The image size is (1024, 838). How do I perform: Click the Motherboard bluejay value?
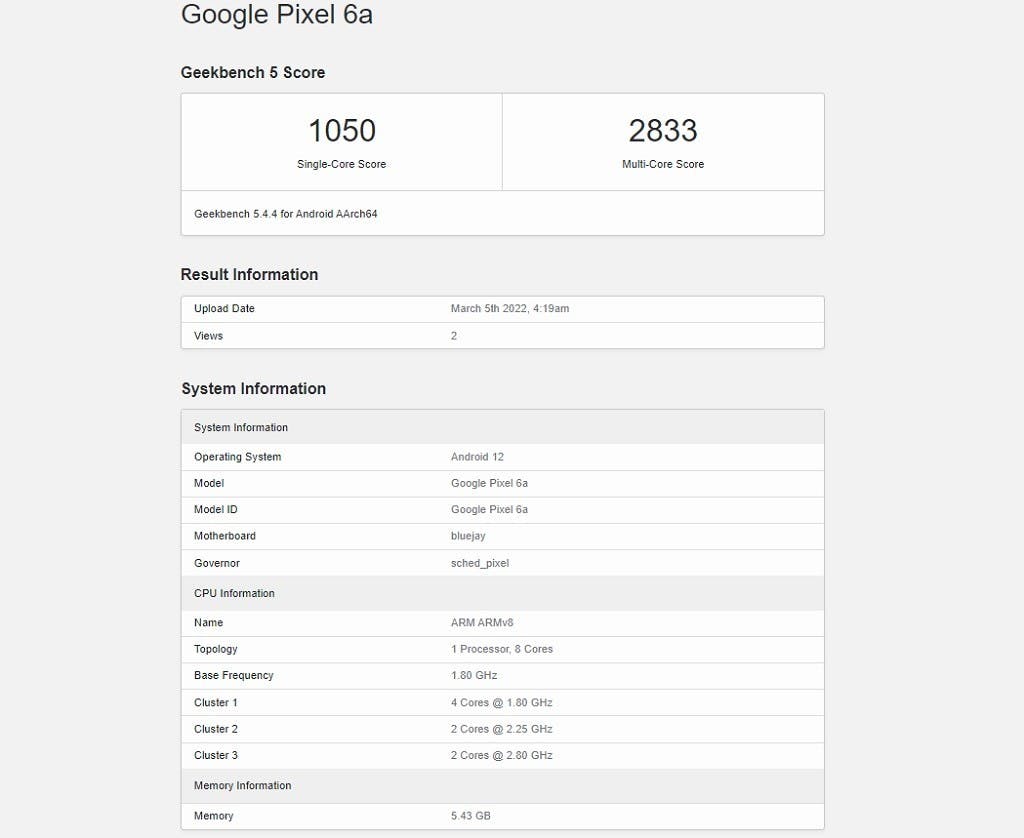469,536
